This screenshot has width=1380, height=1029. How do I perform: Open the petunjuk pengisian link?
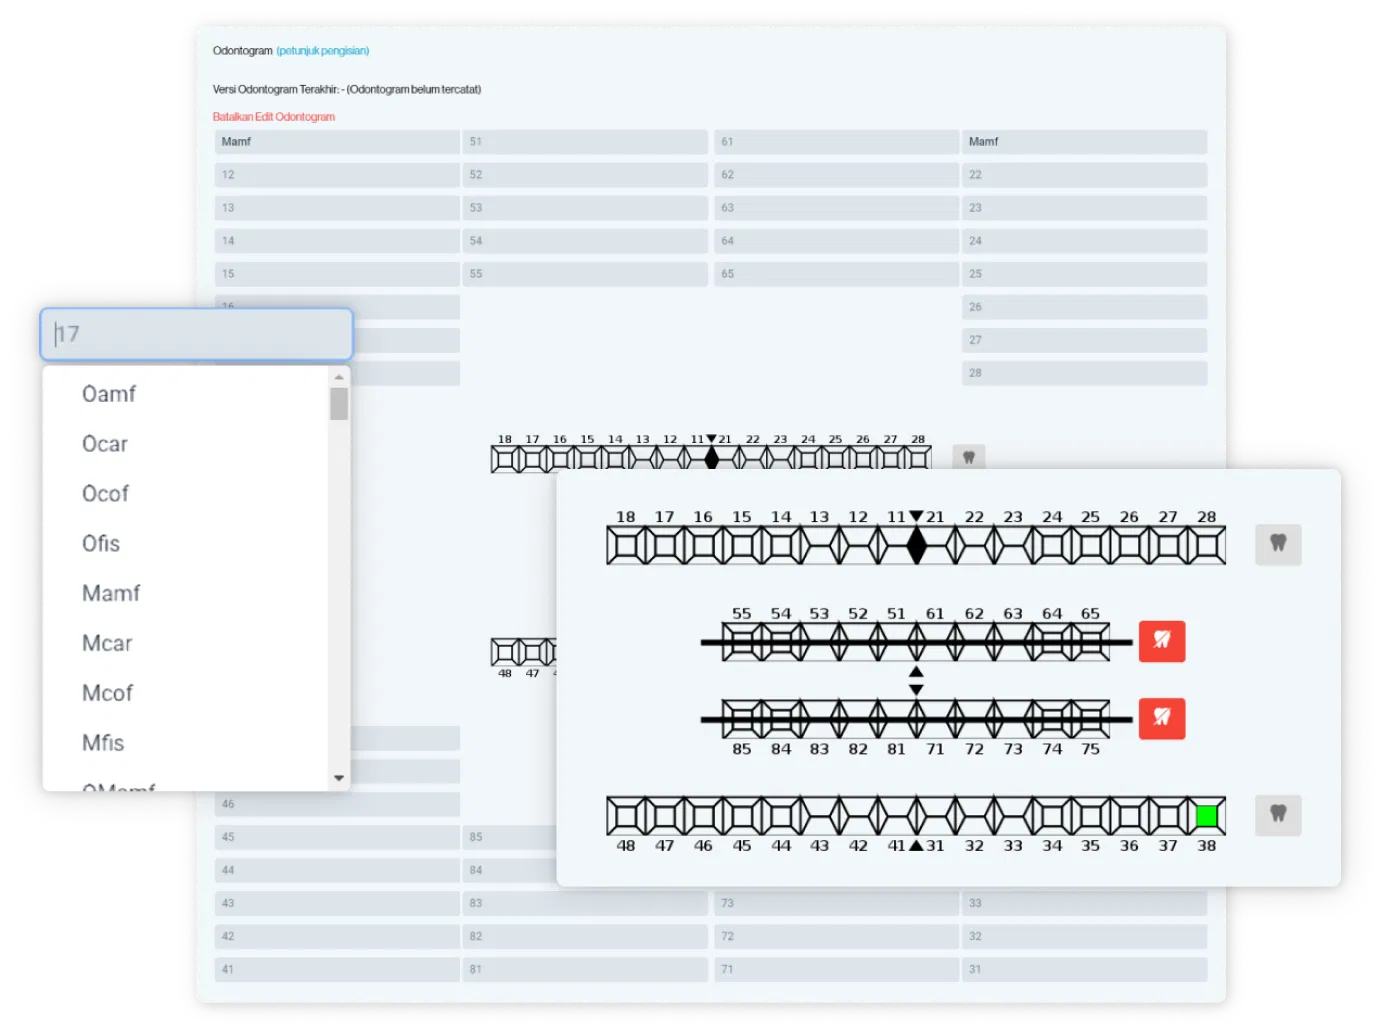tap(323, 51)
